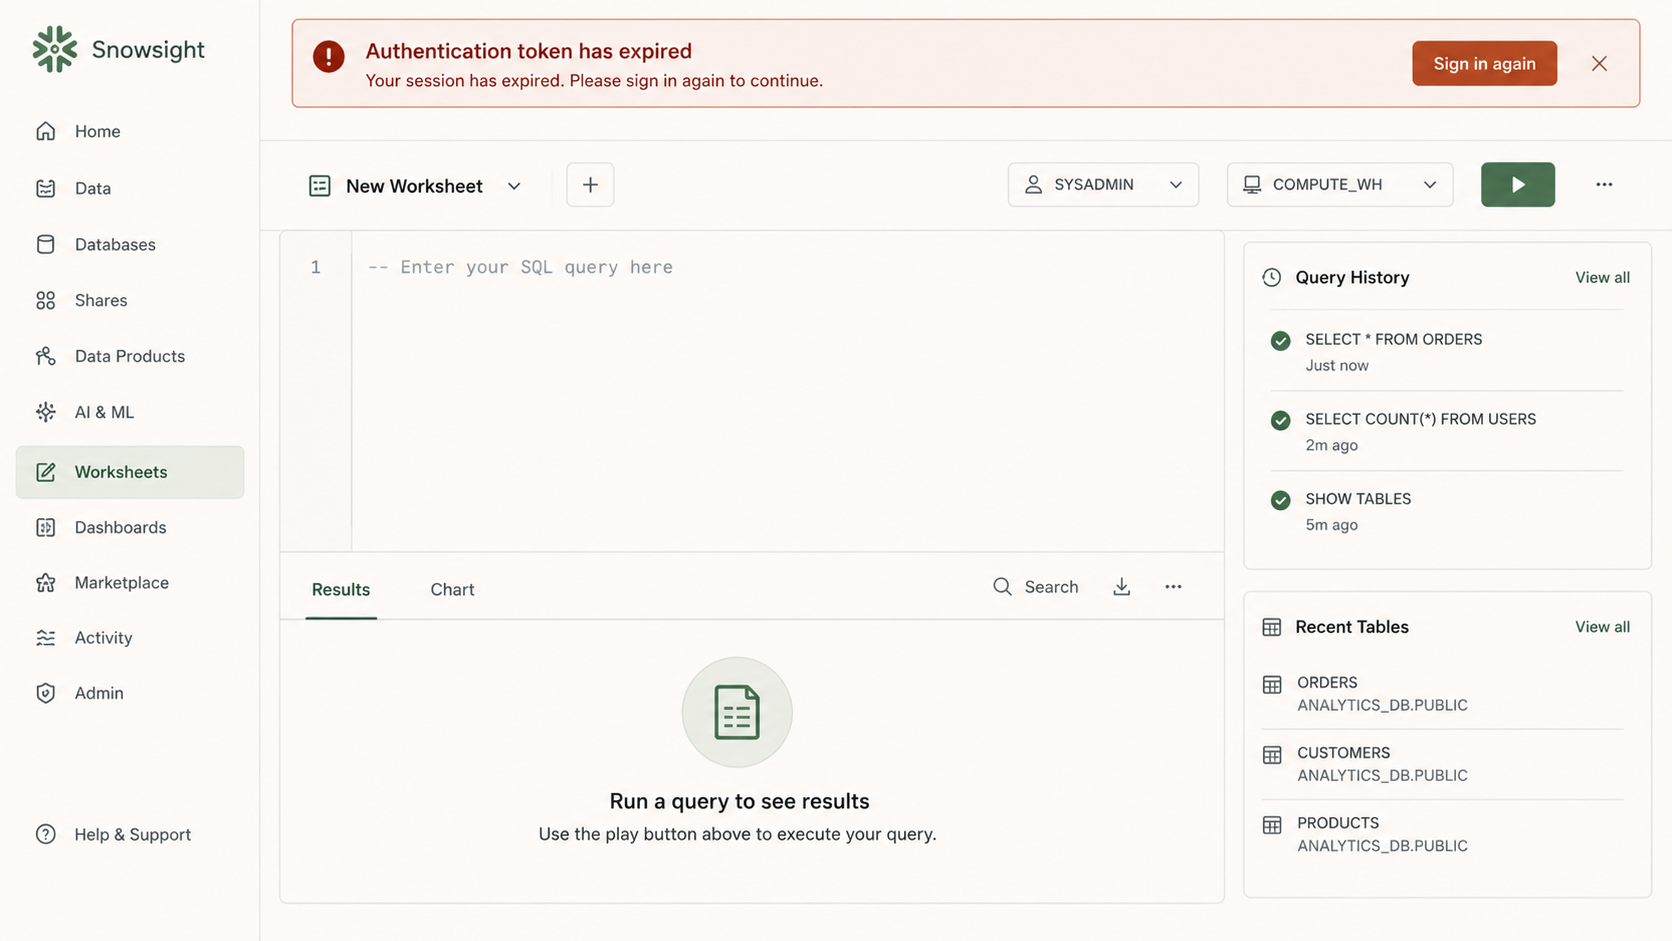Open the SYSADMIN role dropdown
Viewport: 1672px width, 941px height.
click(x=1103, y=184)
